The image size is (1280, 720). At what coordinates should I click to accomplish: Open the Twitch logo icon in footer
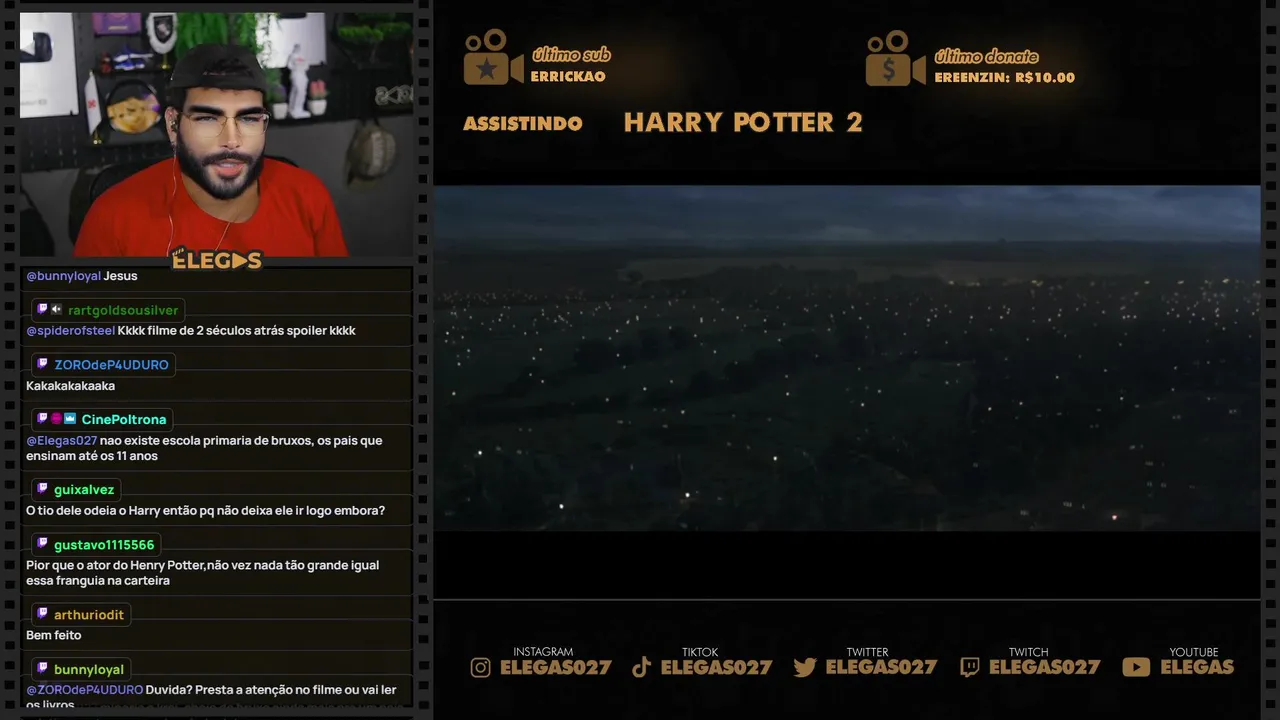point(969,668)
